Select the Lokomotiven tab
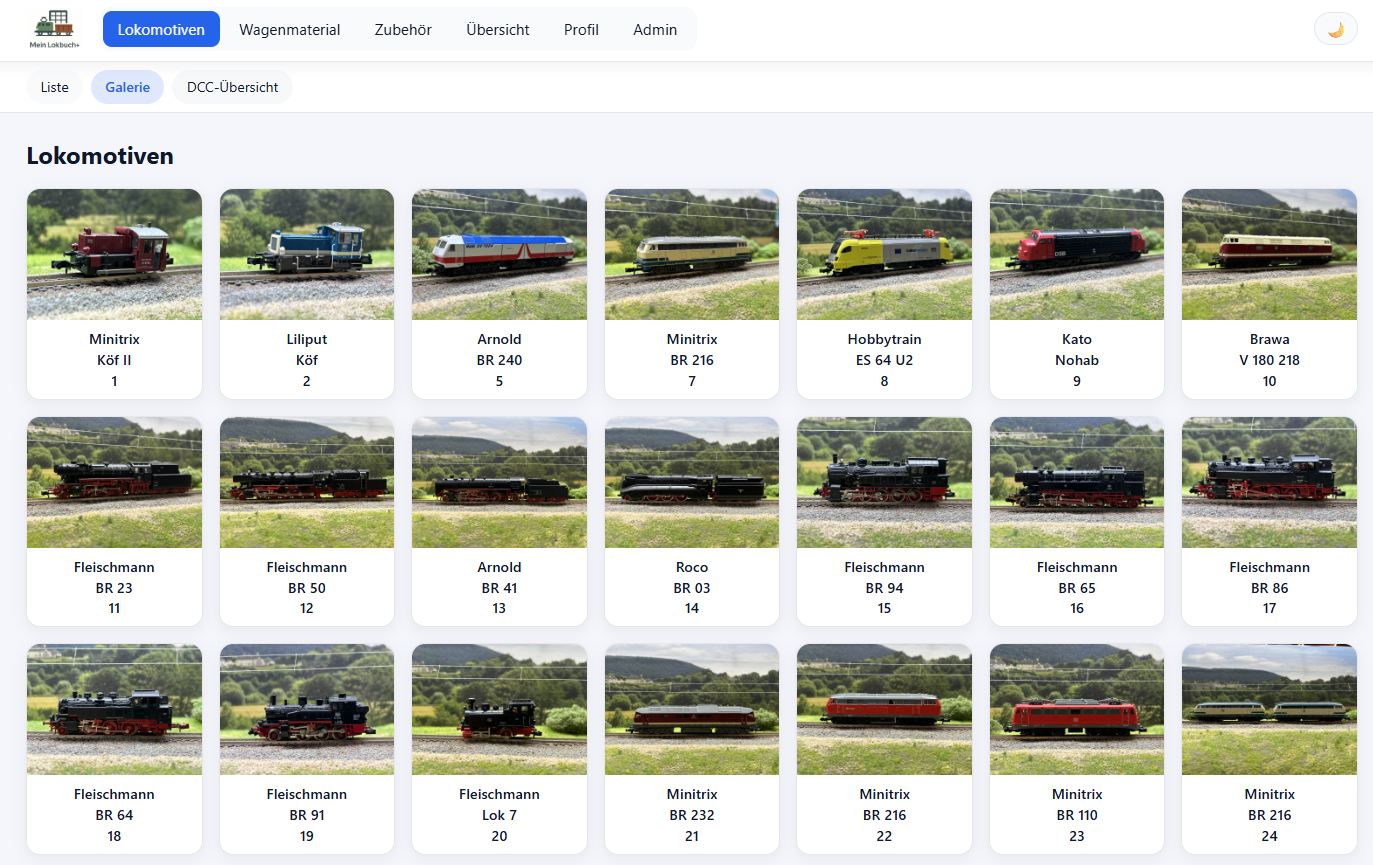The width and height of the screenshot is (1373, 865). [x=161, y=30]
